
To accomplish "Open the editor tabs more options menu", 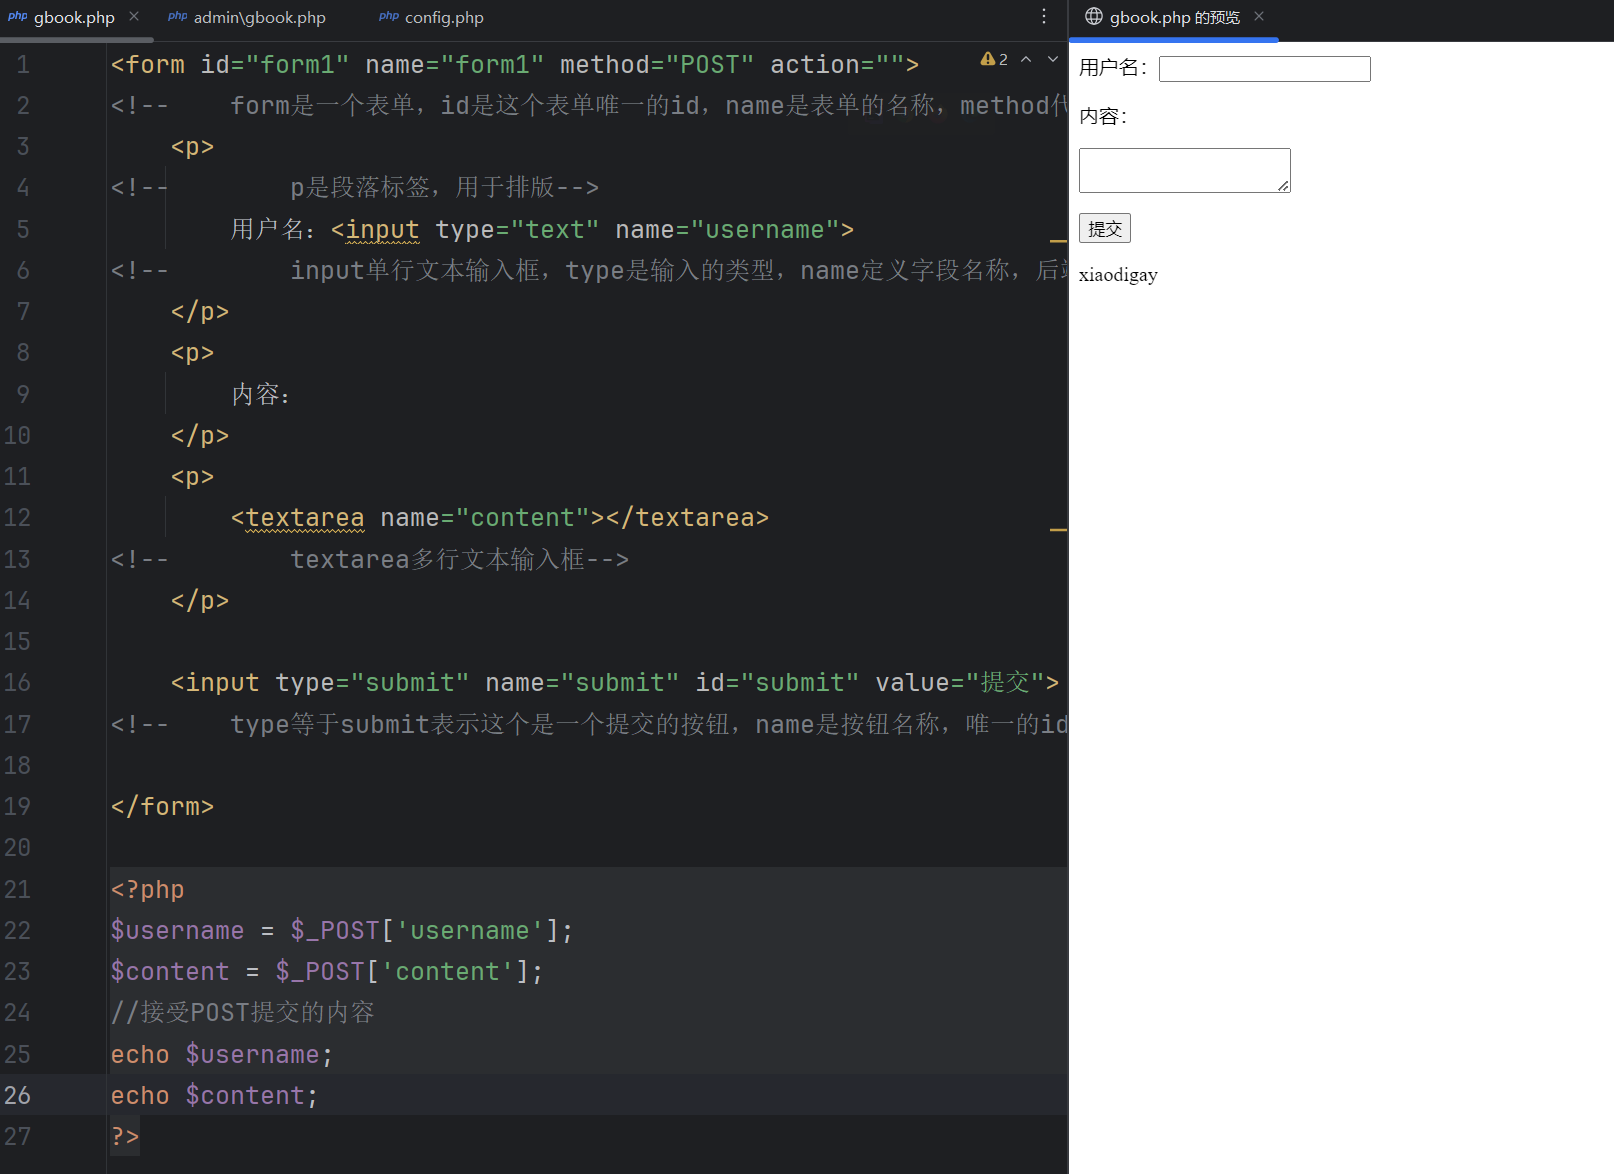I will pos(1043,17).
